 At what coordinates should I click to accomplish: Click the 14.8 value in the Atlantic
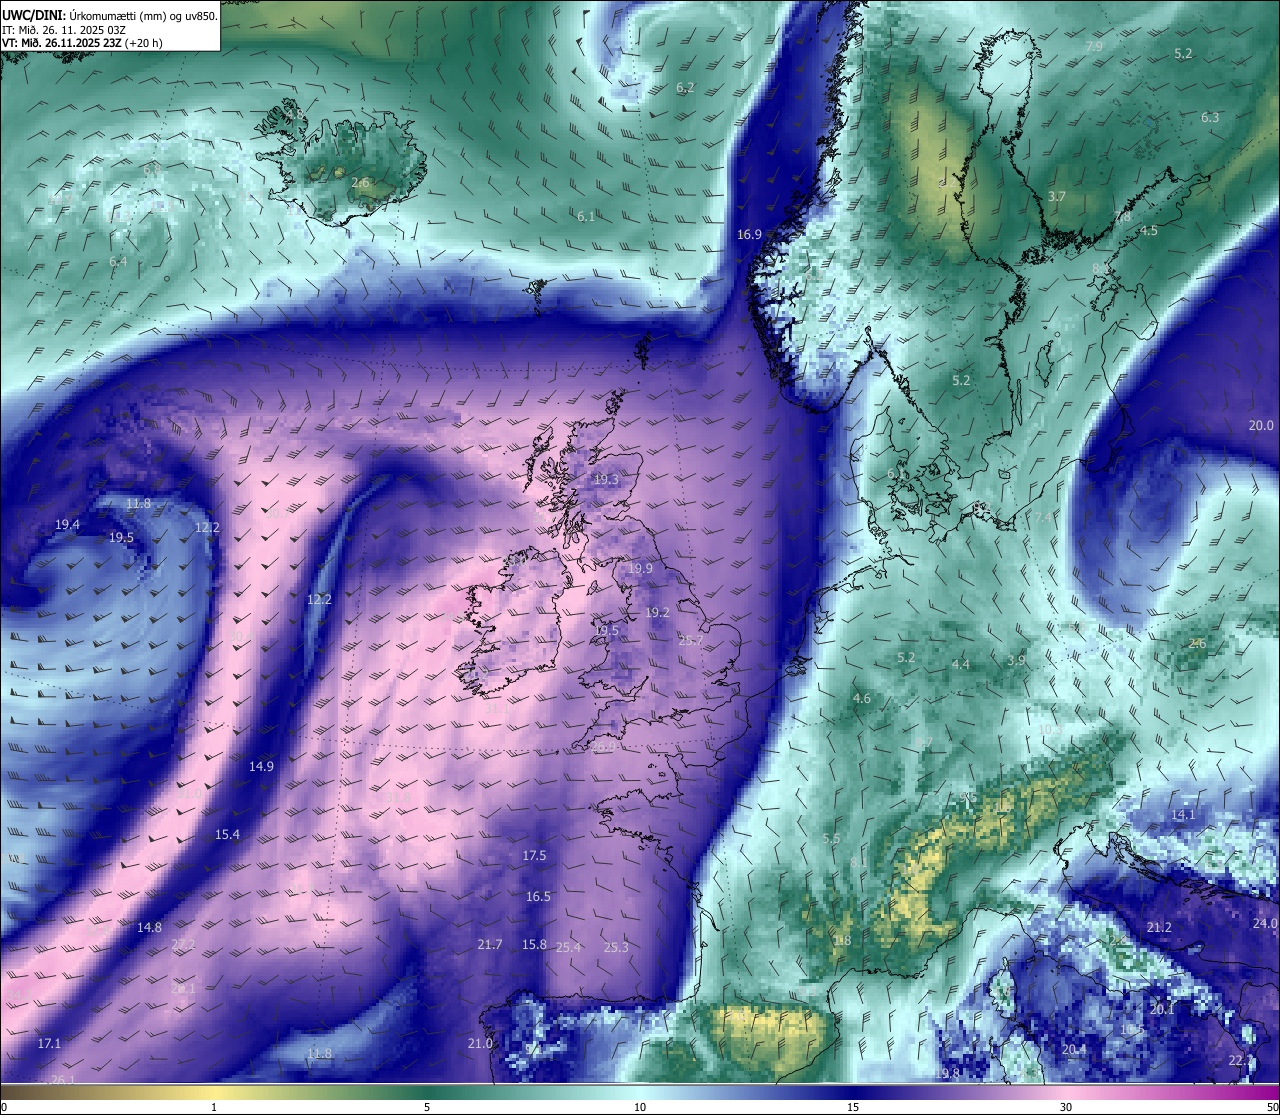149,928
